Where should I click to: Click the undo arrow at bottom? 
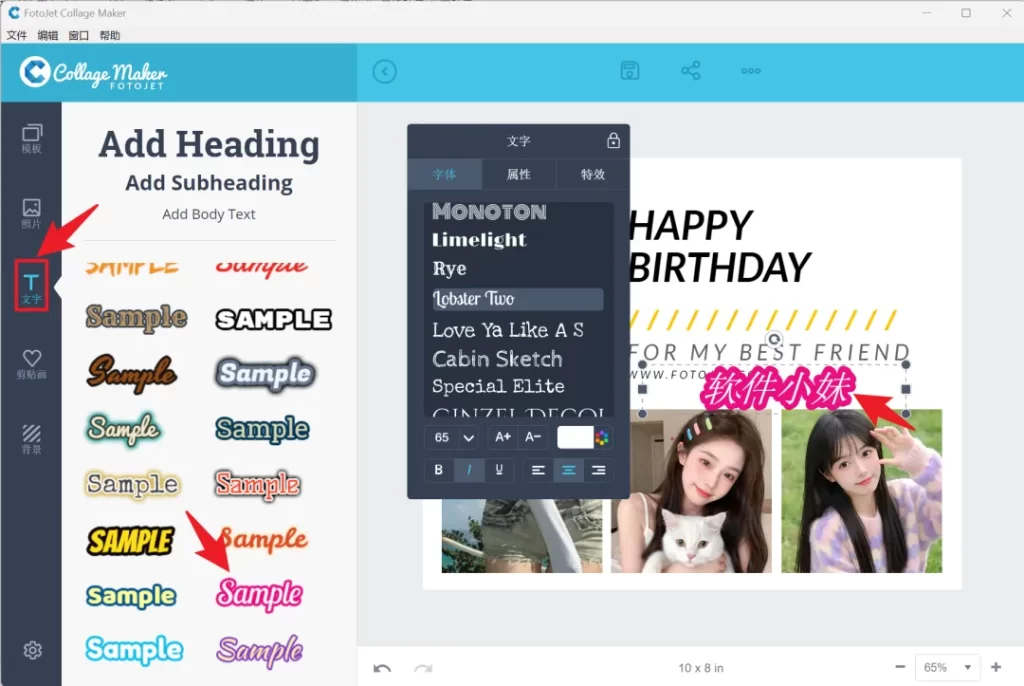pyautogui.click(x=382, y=668)
